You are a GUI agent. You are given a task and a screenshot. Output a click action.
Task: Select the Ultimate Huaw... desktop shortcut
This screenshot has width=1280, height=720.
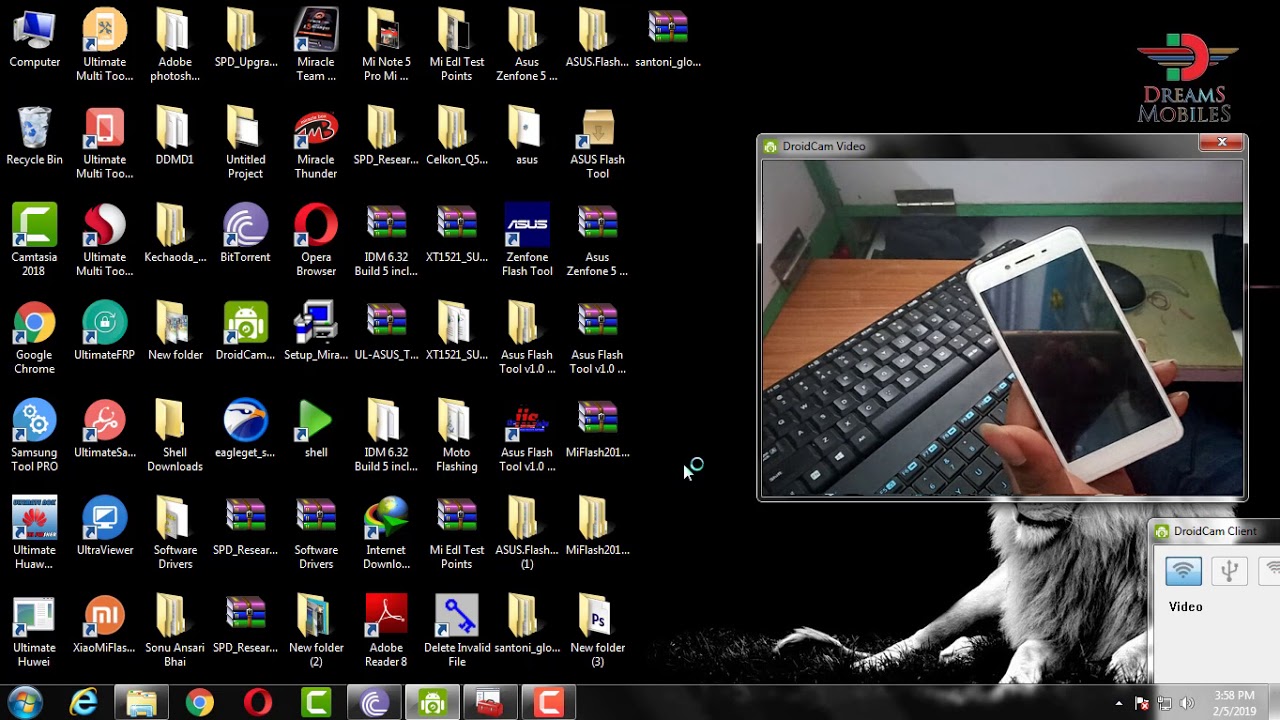click(34, 533)
